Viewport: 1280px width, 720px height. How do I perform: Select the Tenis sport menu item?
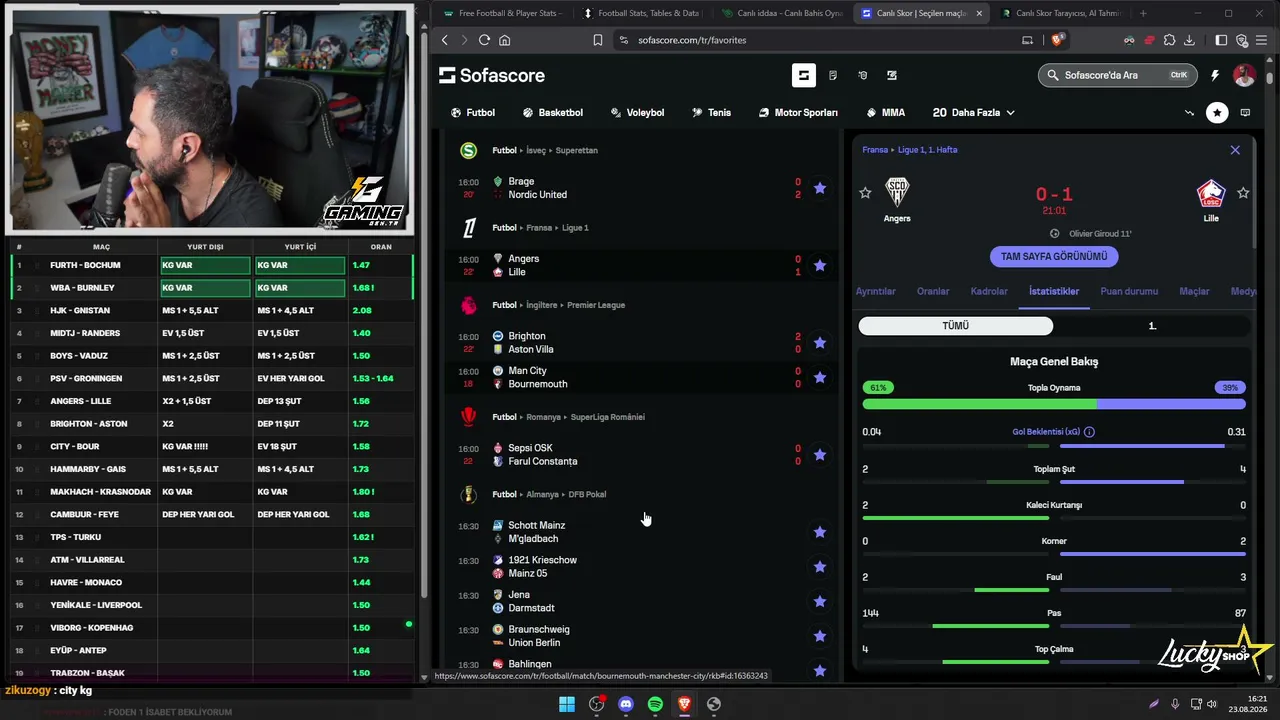click(x=711, y=113)
